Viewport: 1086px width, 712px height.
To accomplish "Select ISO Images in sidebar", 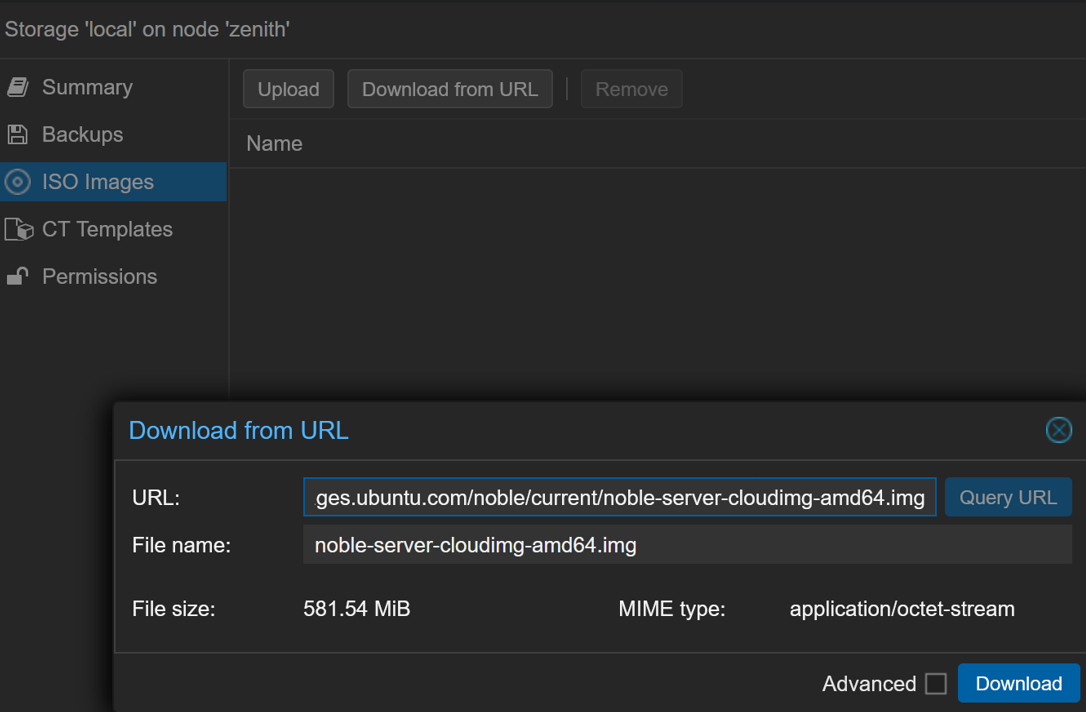I will coord(98,182).
